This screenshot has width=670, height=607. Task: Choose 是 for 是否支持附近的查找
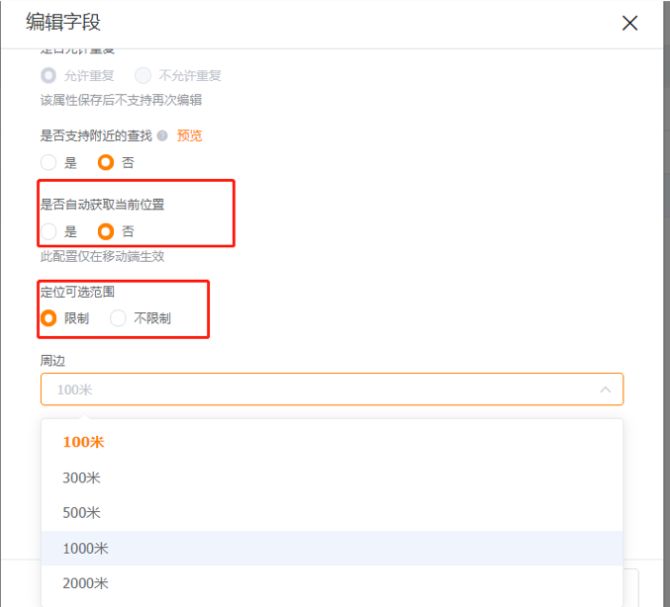pyautogui.click(x=48, y=162)
